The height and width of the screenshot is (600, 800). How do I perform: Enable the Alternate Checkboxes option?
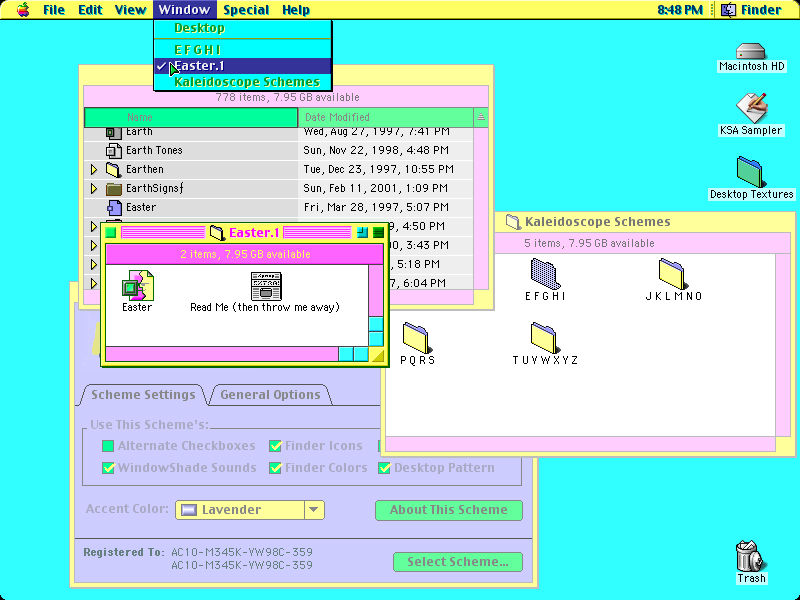point(108,446)
